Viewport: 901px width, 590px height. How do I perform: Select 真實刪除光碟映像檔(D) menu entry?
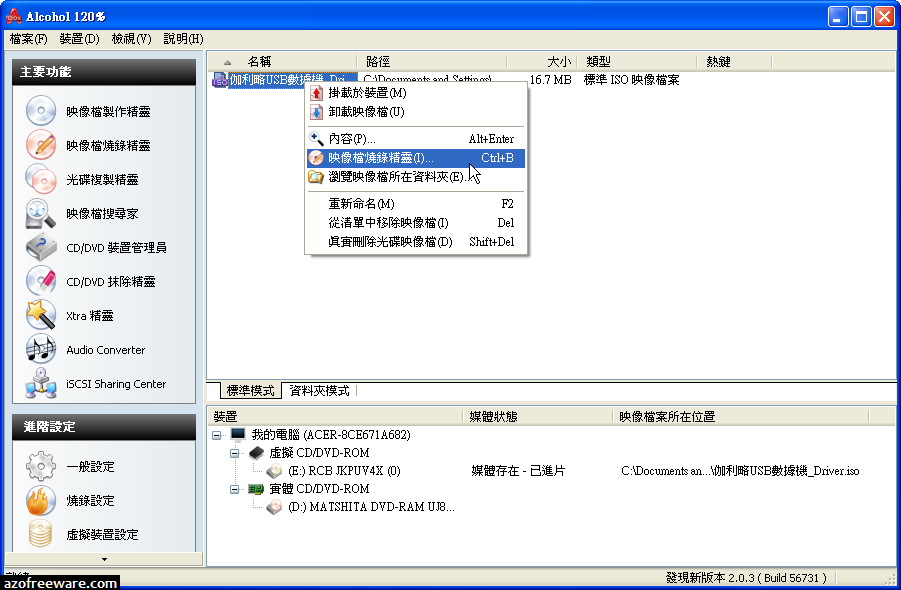coord(416,242)
